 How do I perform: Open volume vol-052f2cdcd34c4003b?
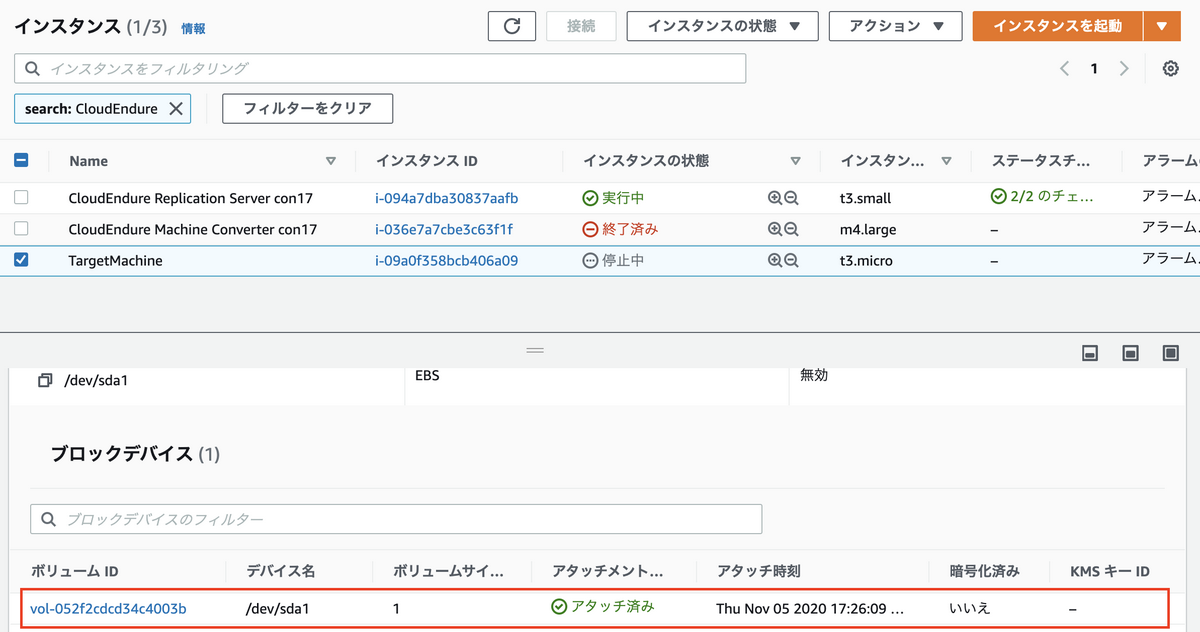pyautogui.click(x=108, y=608)
